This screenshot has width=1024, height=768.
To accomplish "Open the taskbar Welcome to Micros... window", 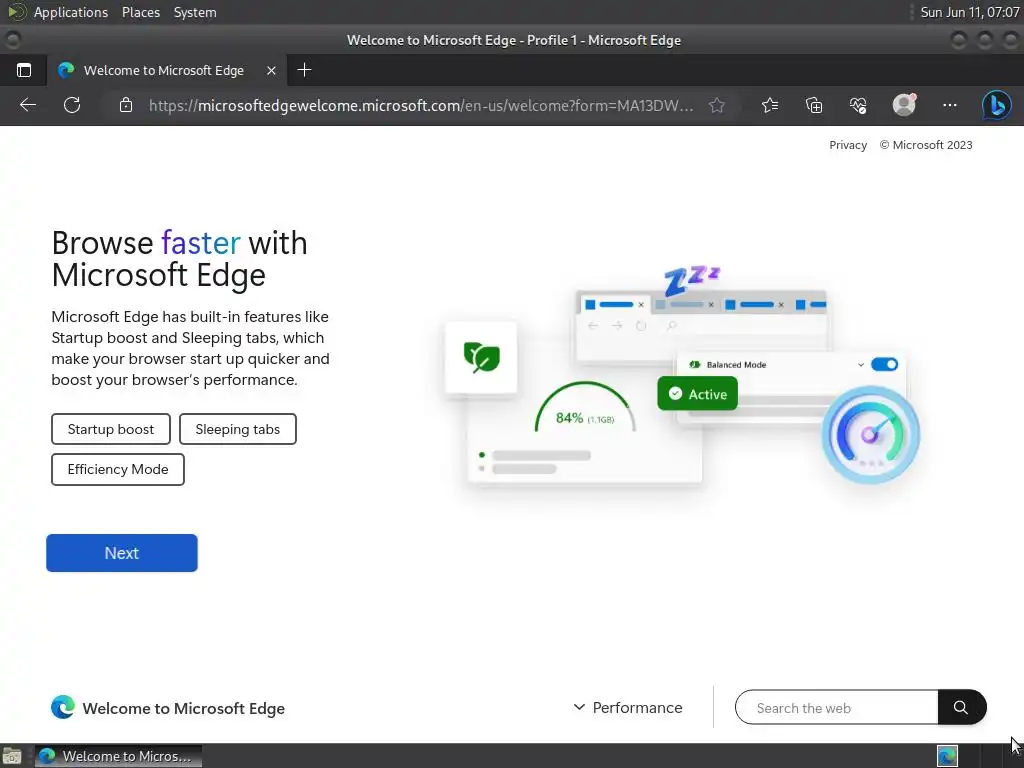I will (x=118, y=756).
